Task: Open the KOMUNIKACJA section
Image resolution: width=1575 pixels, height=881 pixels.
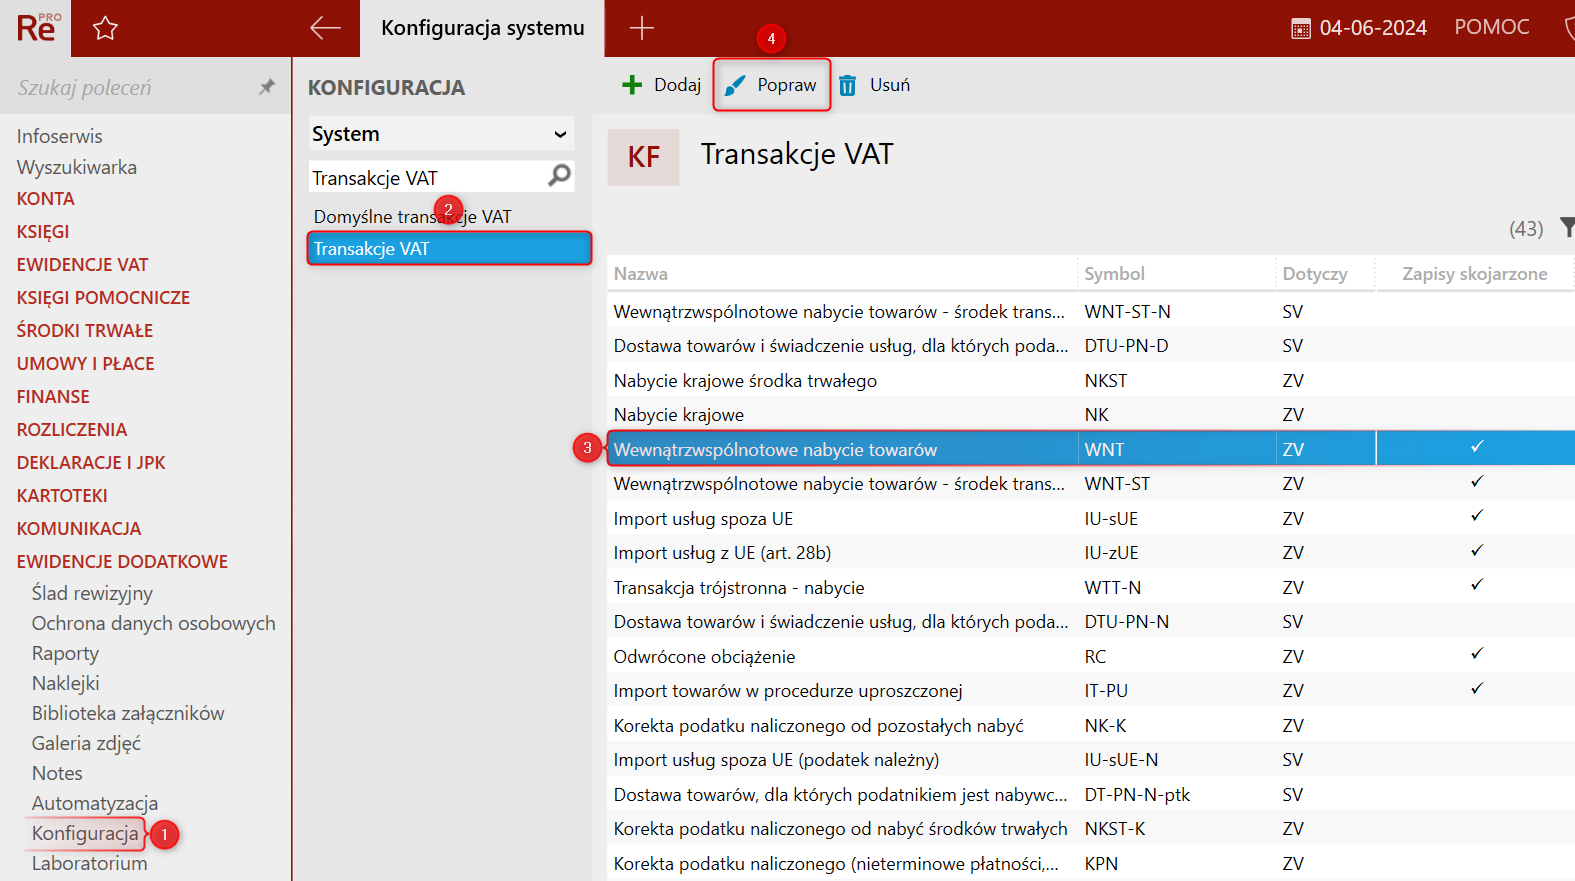Action: [x=79, y=529]
